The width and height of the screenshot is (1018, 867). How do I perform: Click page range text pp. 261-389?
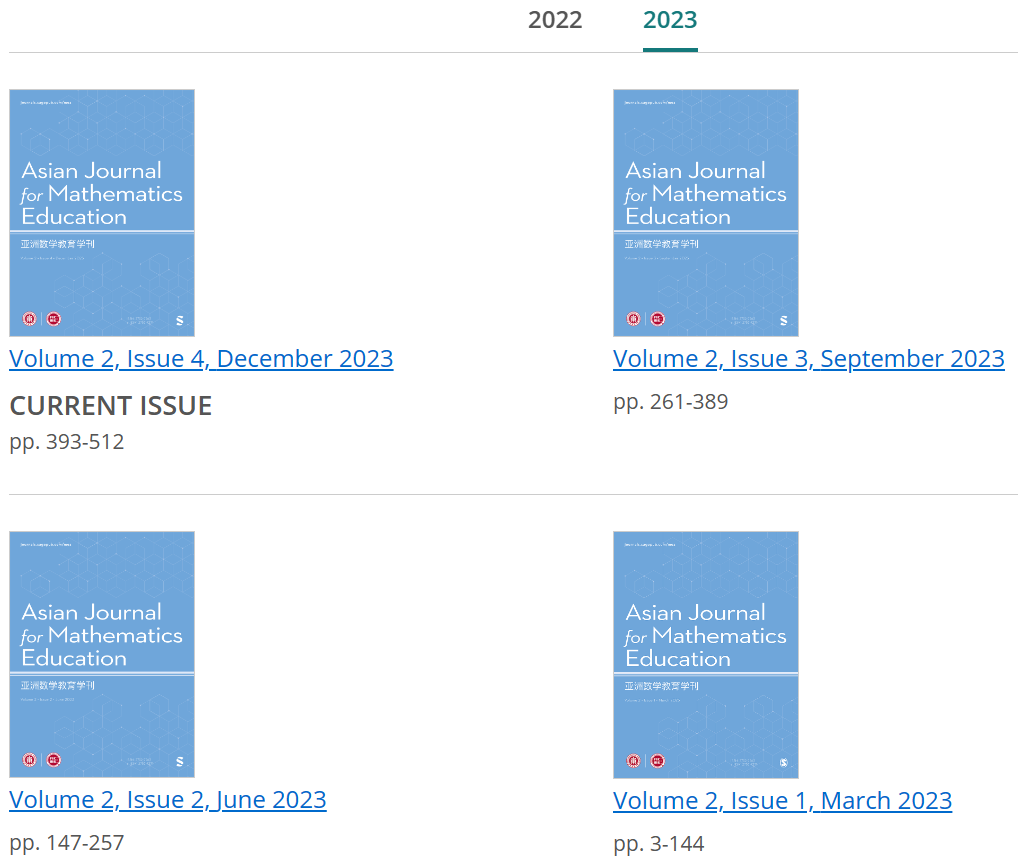[671, 402]
